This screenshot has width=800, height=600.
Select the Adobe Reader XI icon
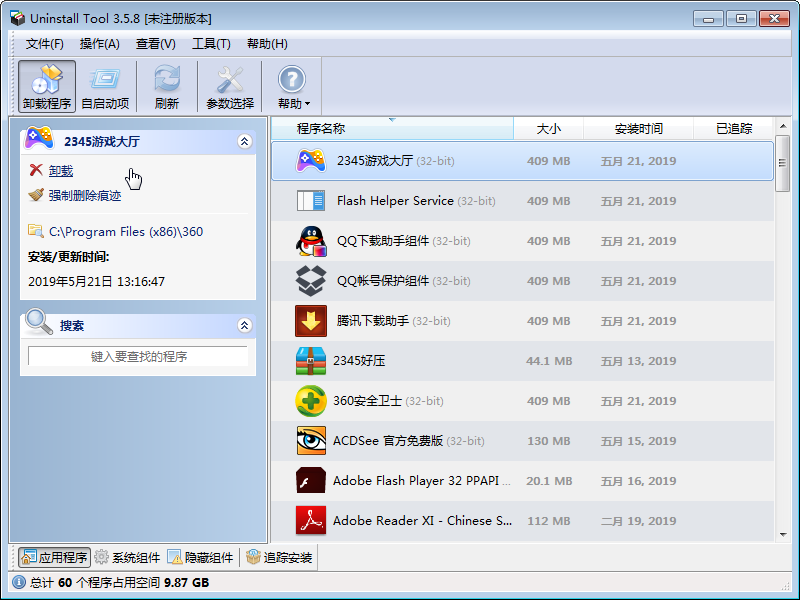[x=311, y=521]
